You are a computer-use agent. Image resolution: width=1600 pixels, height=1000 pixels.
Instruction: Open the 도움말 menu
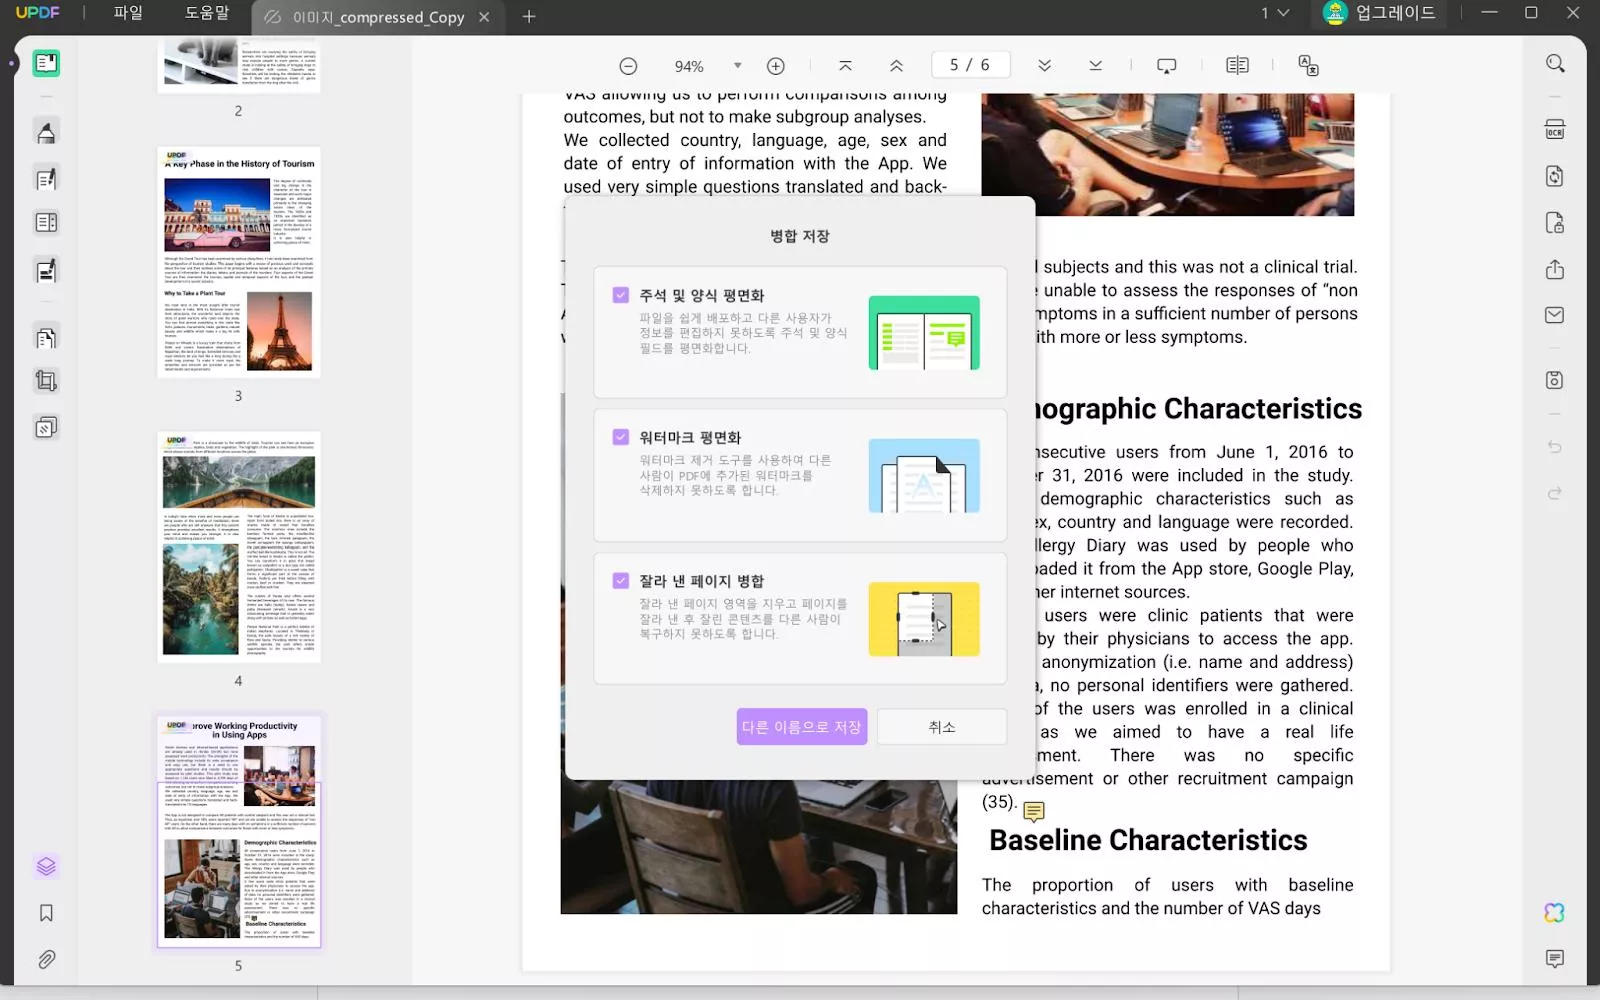(206, 13)
